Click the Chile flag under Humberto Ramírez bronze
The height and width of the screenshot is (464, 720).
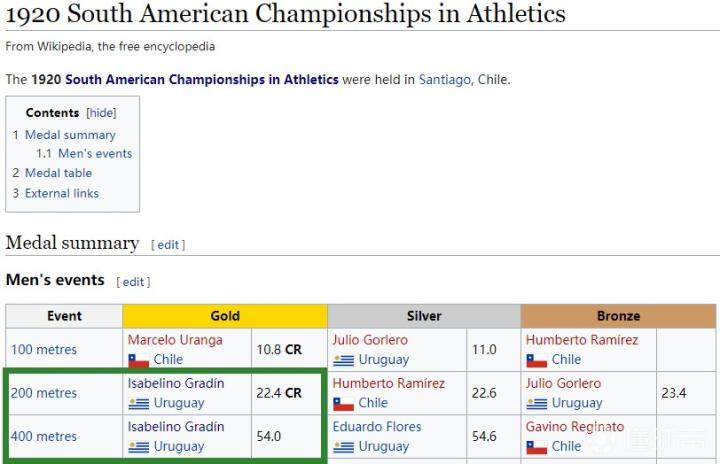click(537, 360)
